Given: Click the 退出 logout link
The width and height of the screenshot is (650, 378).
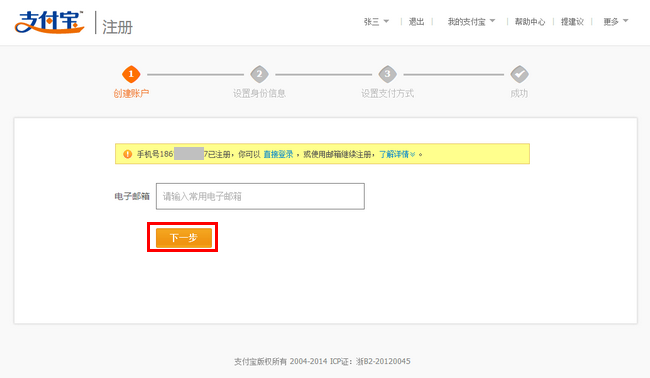Looking at the screenshot, I should tap(417, 22).
